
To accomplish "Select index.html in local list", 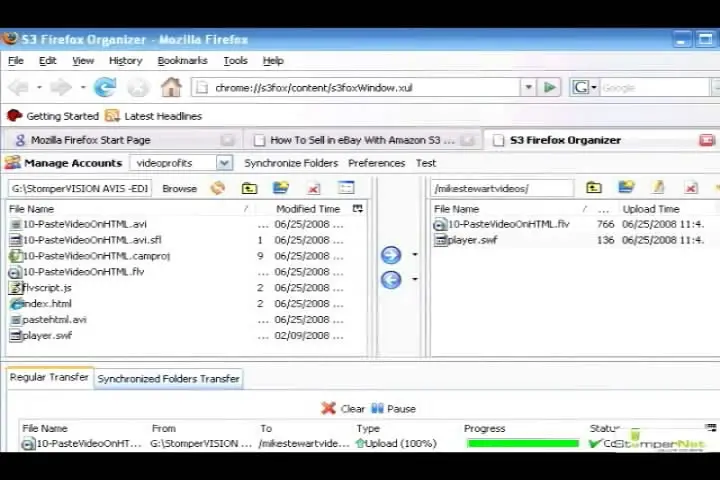I will coord(186,304).
